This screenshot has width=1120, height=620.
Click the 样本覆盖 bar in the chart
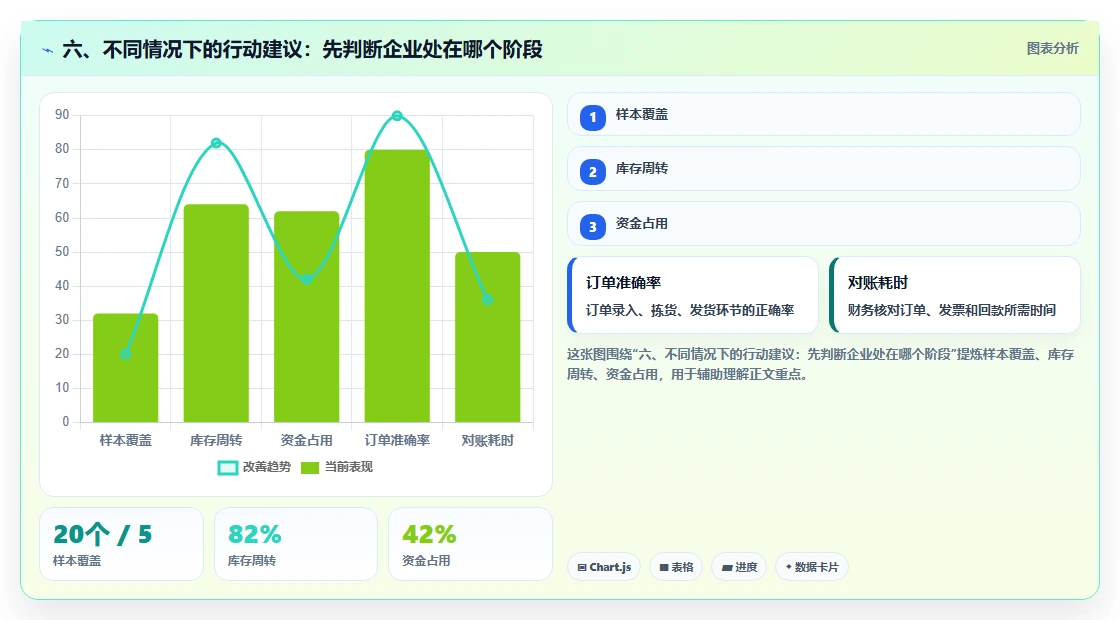[126, 368]
